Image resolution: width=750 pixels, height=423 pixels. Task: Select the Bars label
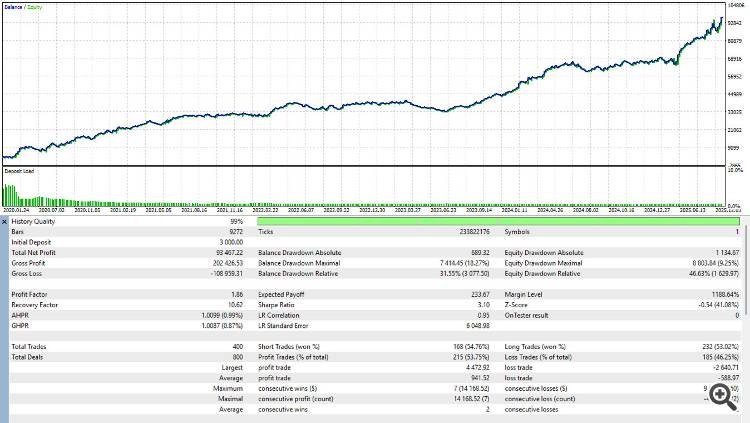17,232
